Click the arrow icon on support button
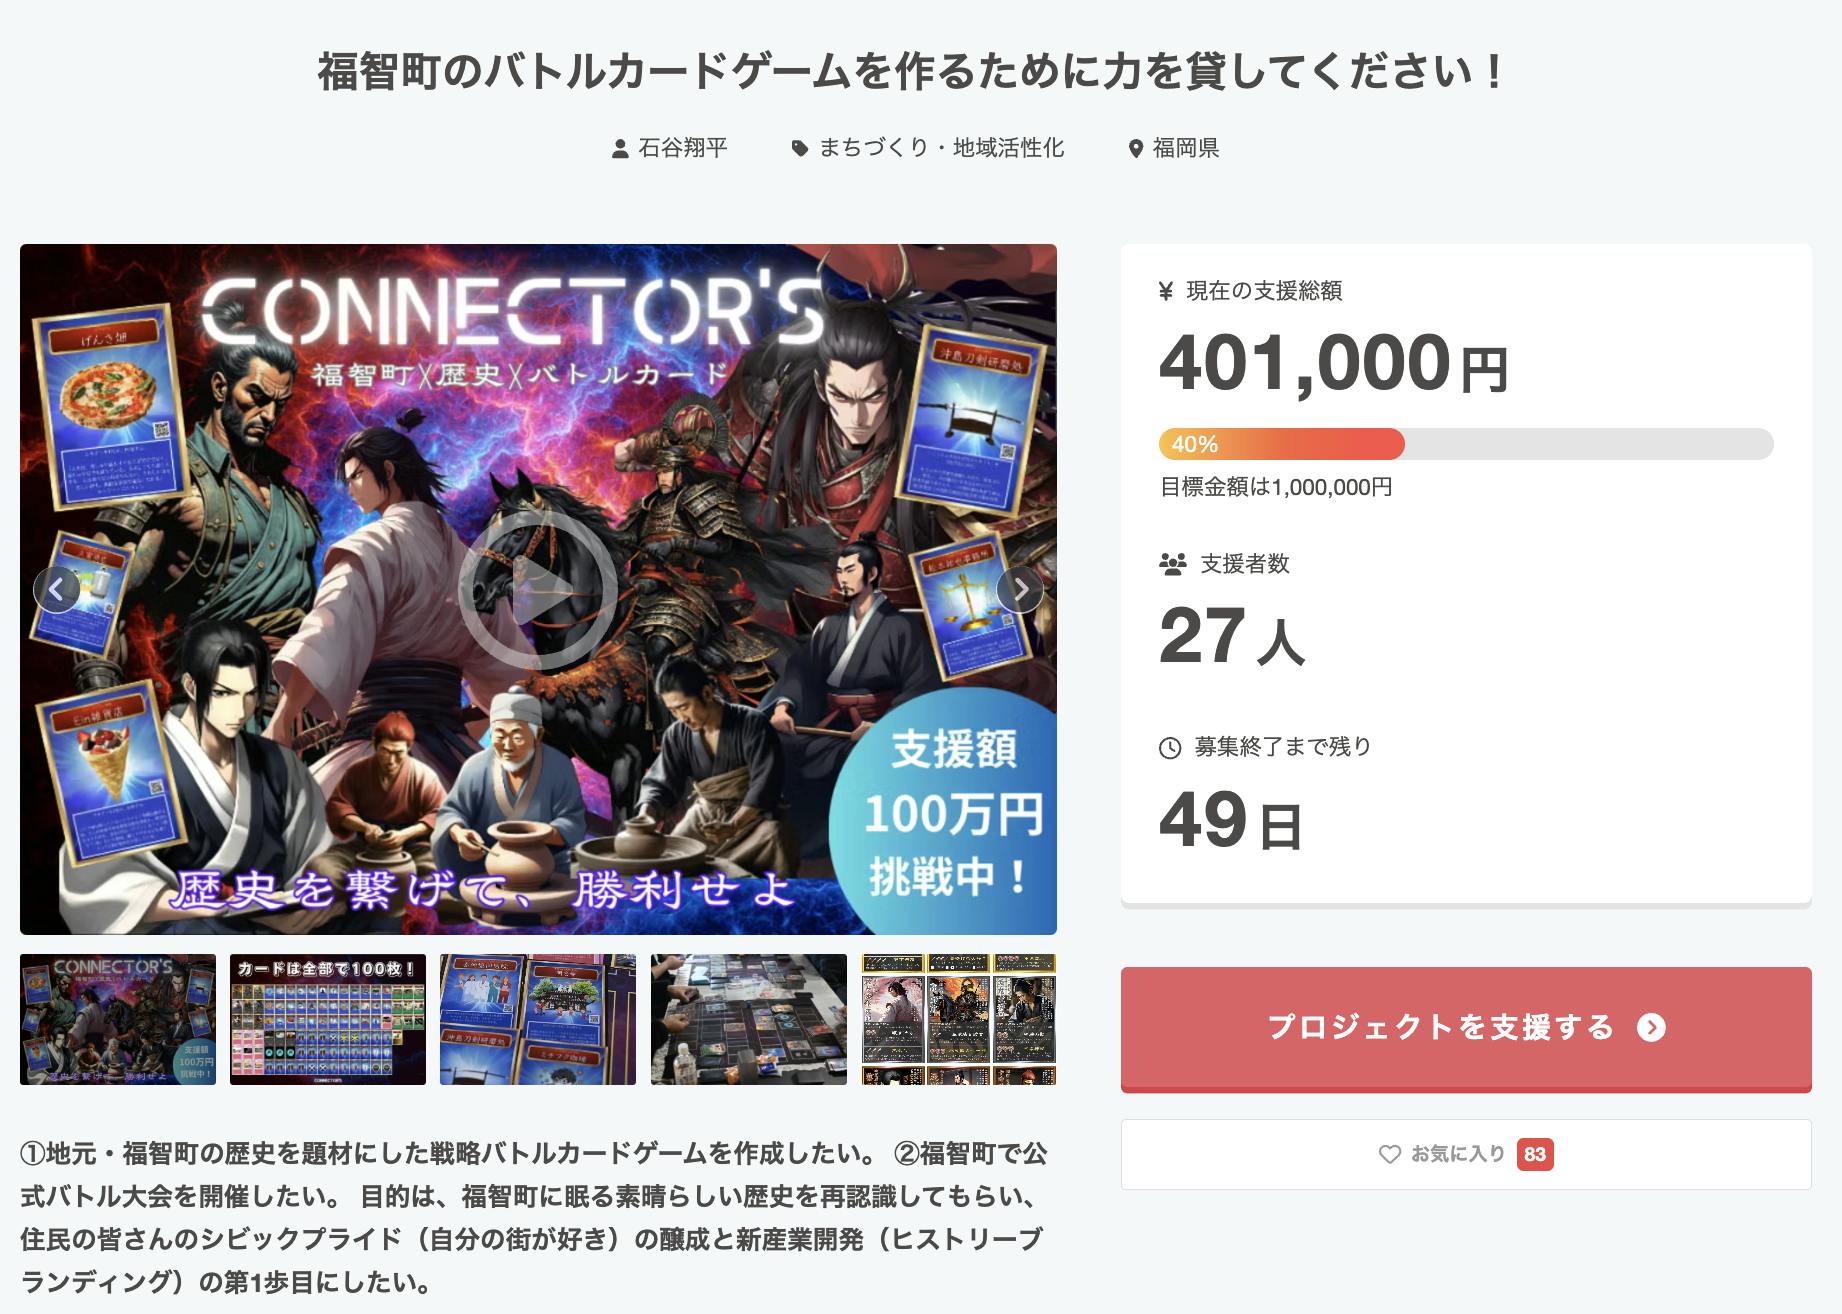1842x1314 pixels. tap(1651, 1027)
